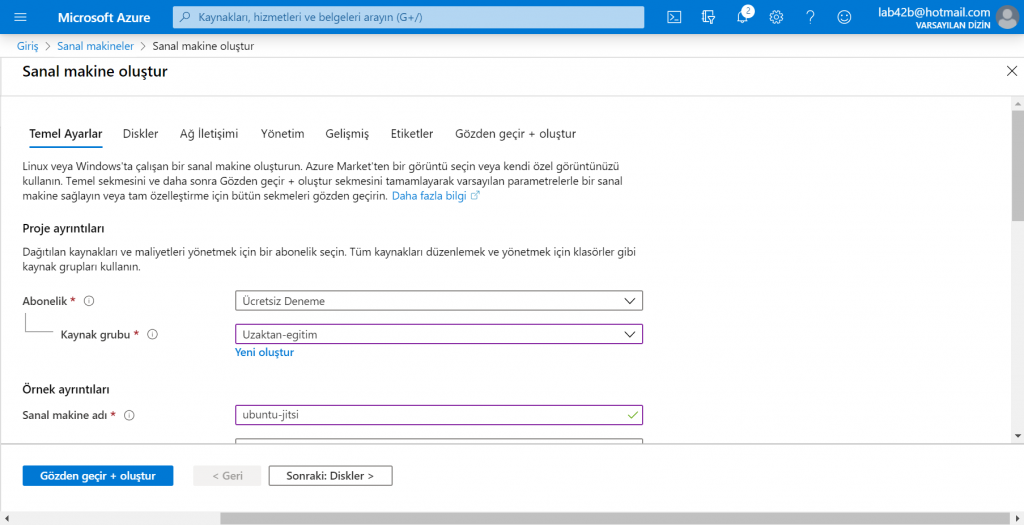Open the portal settings gear
The height and width of the screenshot is (525, 1024).
coord(776,17)
